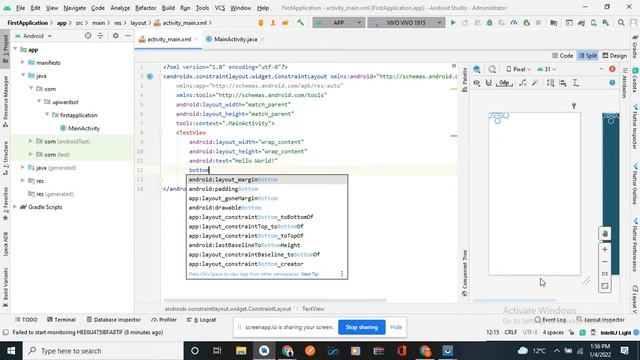Open the Refactor menu

coord(145,8)
